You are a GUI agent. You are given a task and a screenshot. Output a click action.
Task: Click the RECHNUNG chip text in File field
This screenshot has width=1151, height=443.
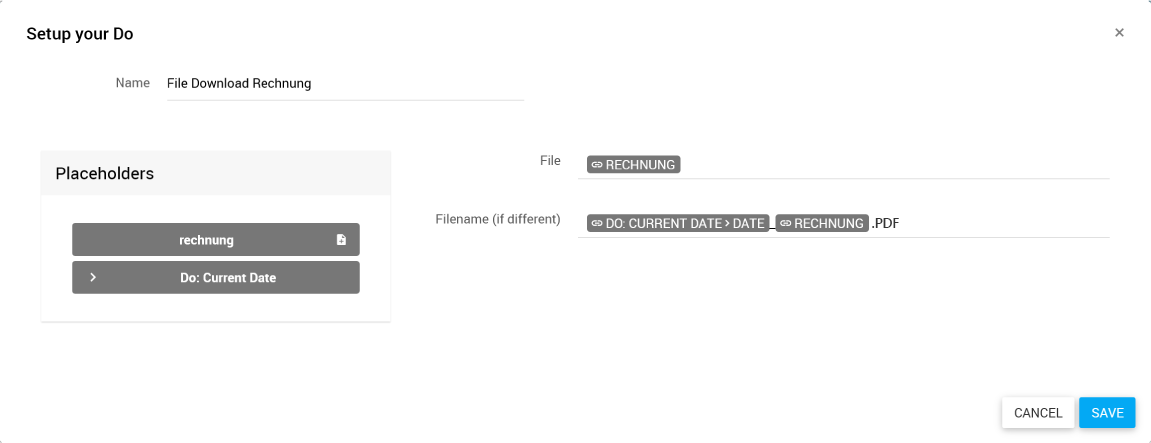(x=641, y=165)
